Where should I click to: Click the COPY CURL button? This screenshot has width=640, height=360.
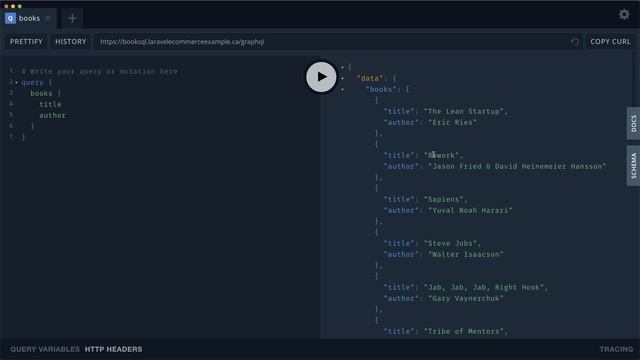click(610, 42)
